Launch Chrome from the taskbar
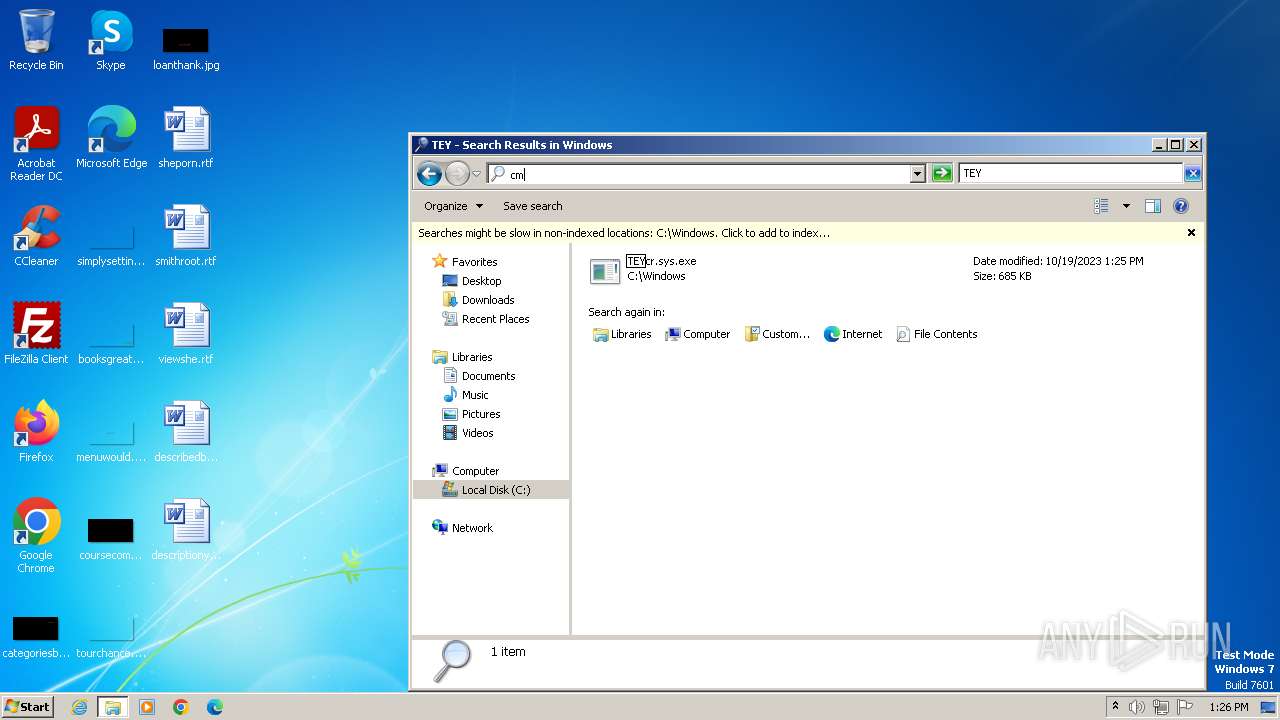The height and width of the screenshot is (720, 1280). pos(181,707)
